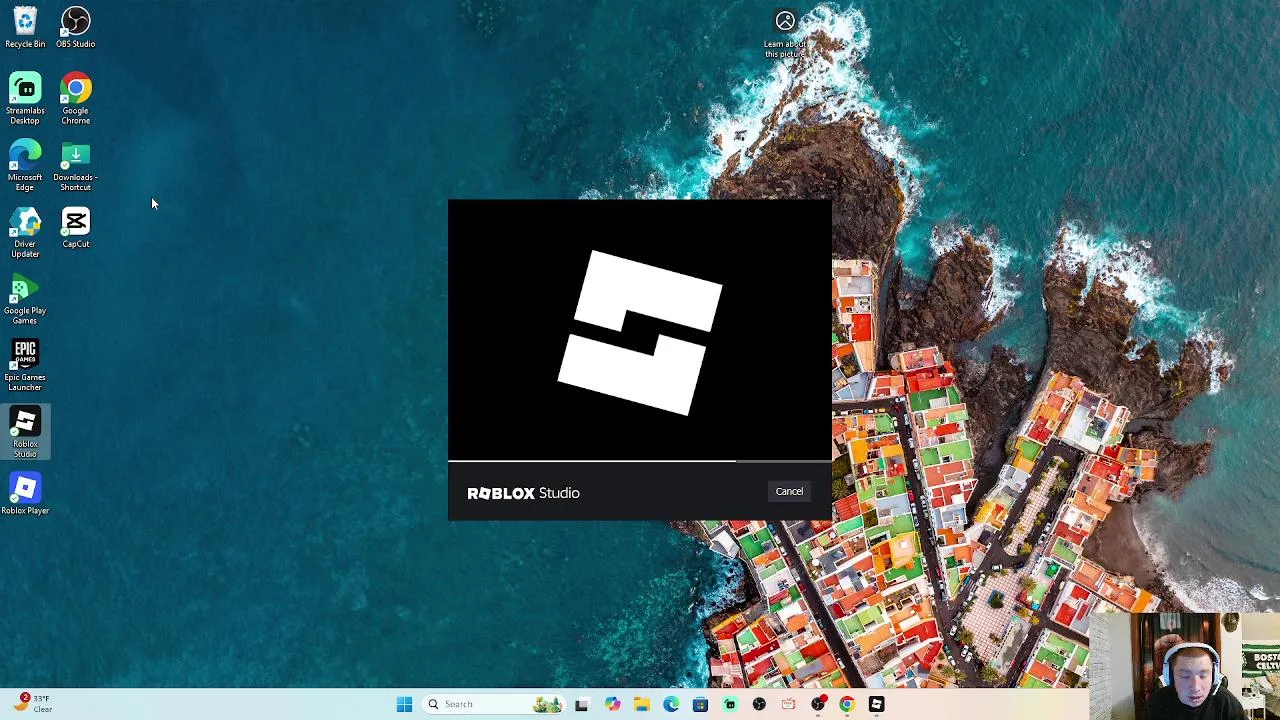The width and height of the screenshot is (1280, 720).
Task: Select the CapCut desktop shortcut
Action: [x=76, y=228]
